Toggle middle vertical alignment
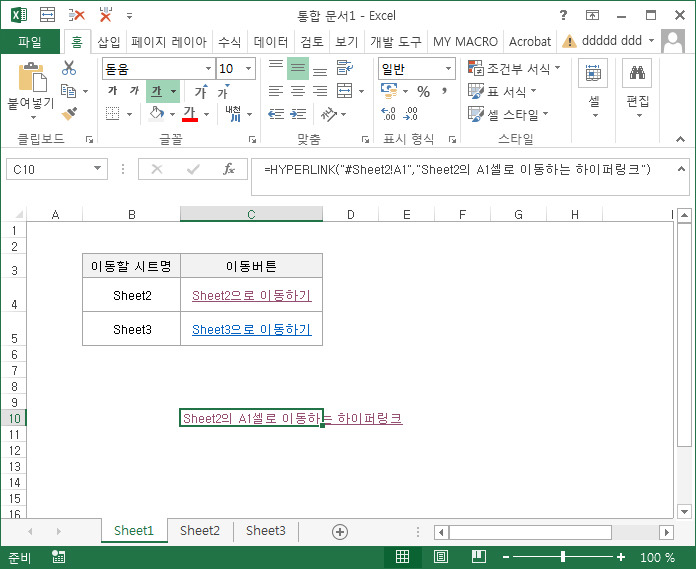This screenshot has width=696, height=569. coord(298,68)
